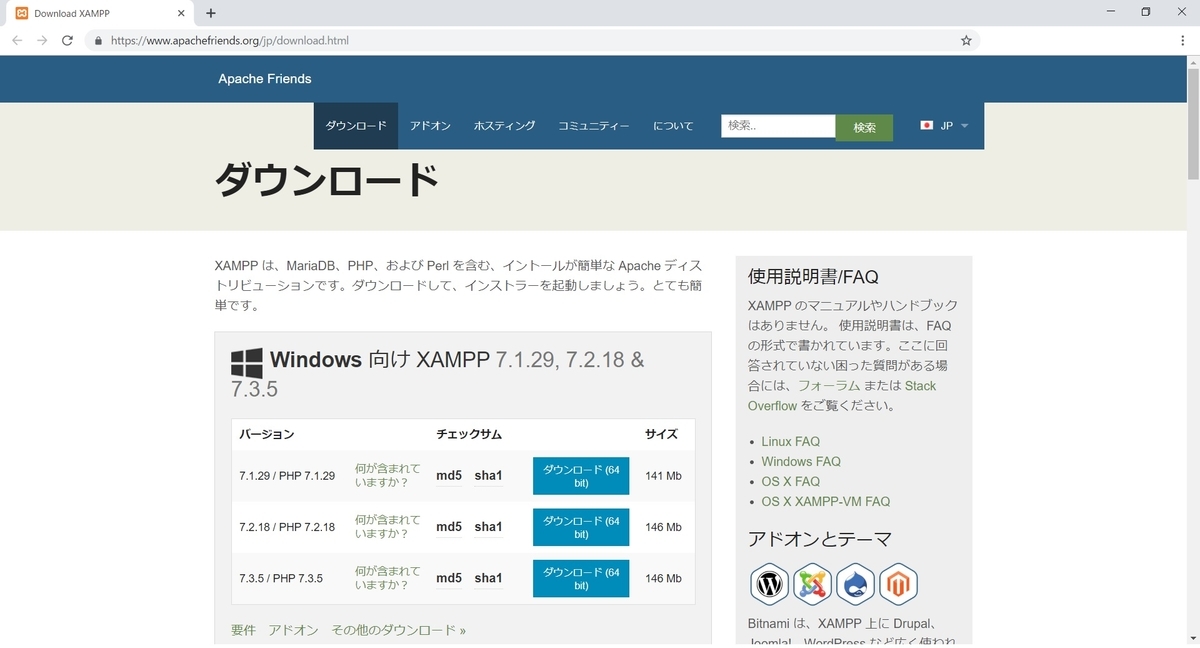The width and height of the screenshot is (1200, 648).
Task: Open the コミュニティー nav menu item
Action: (x=594, y=126)
